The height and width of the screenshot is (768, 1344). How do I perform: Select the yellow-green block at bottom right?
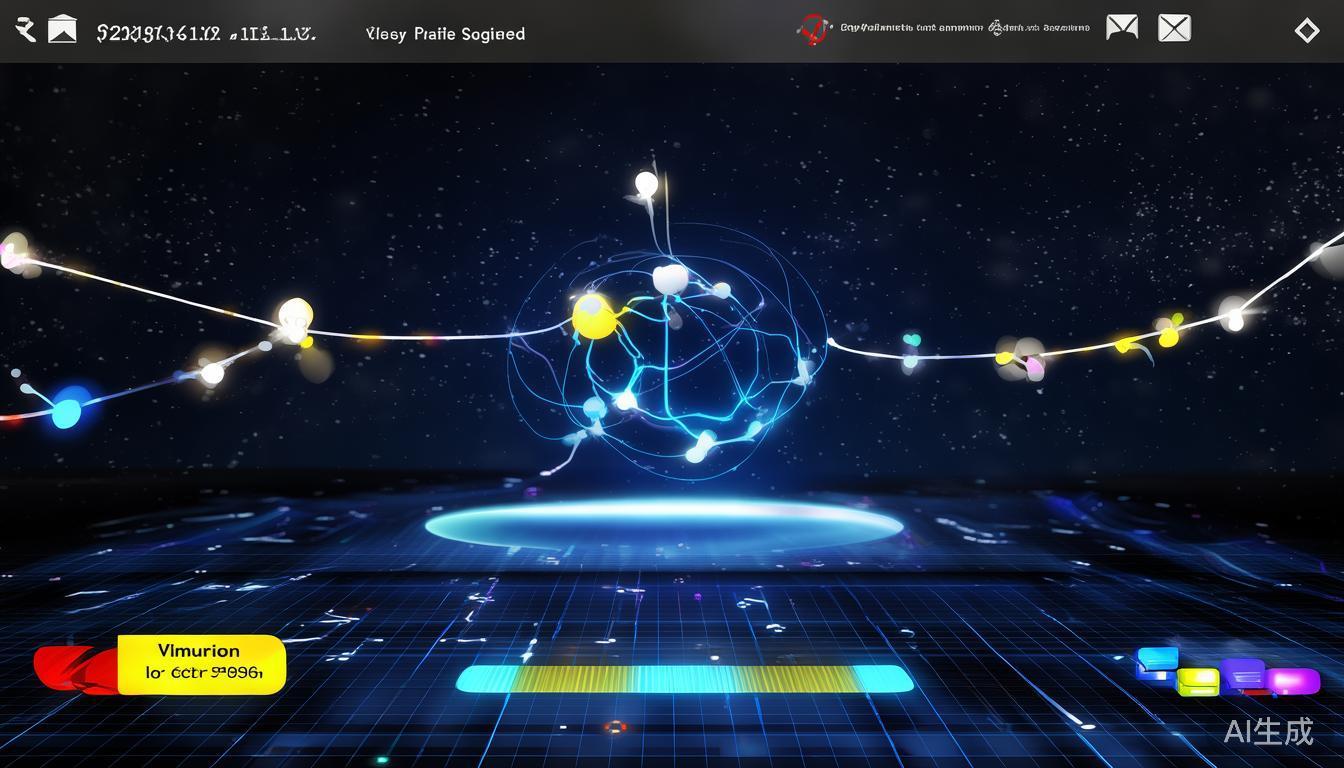coord(1197,682)
